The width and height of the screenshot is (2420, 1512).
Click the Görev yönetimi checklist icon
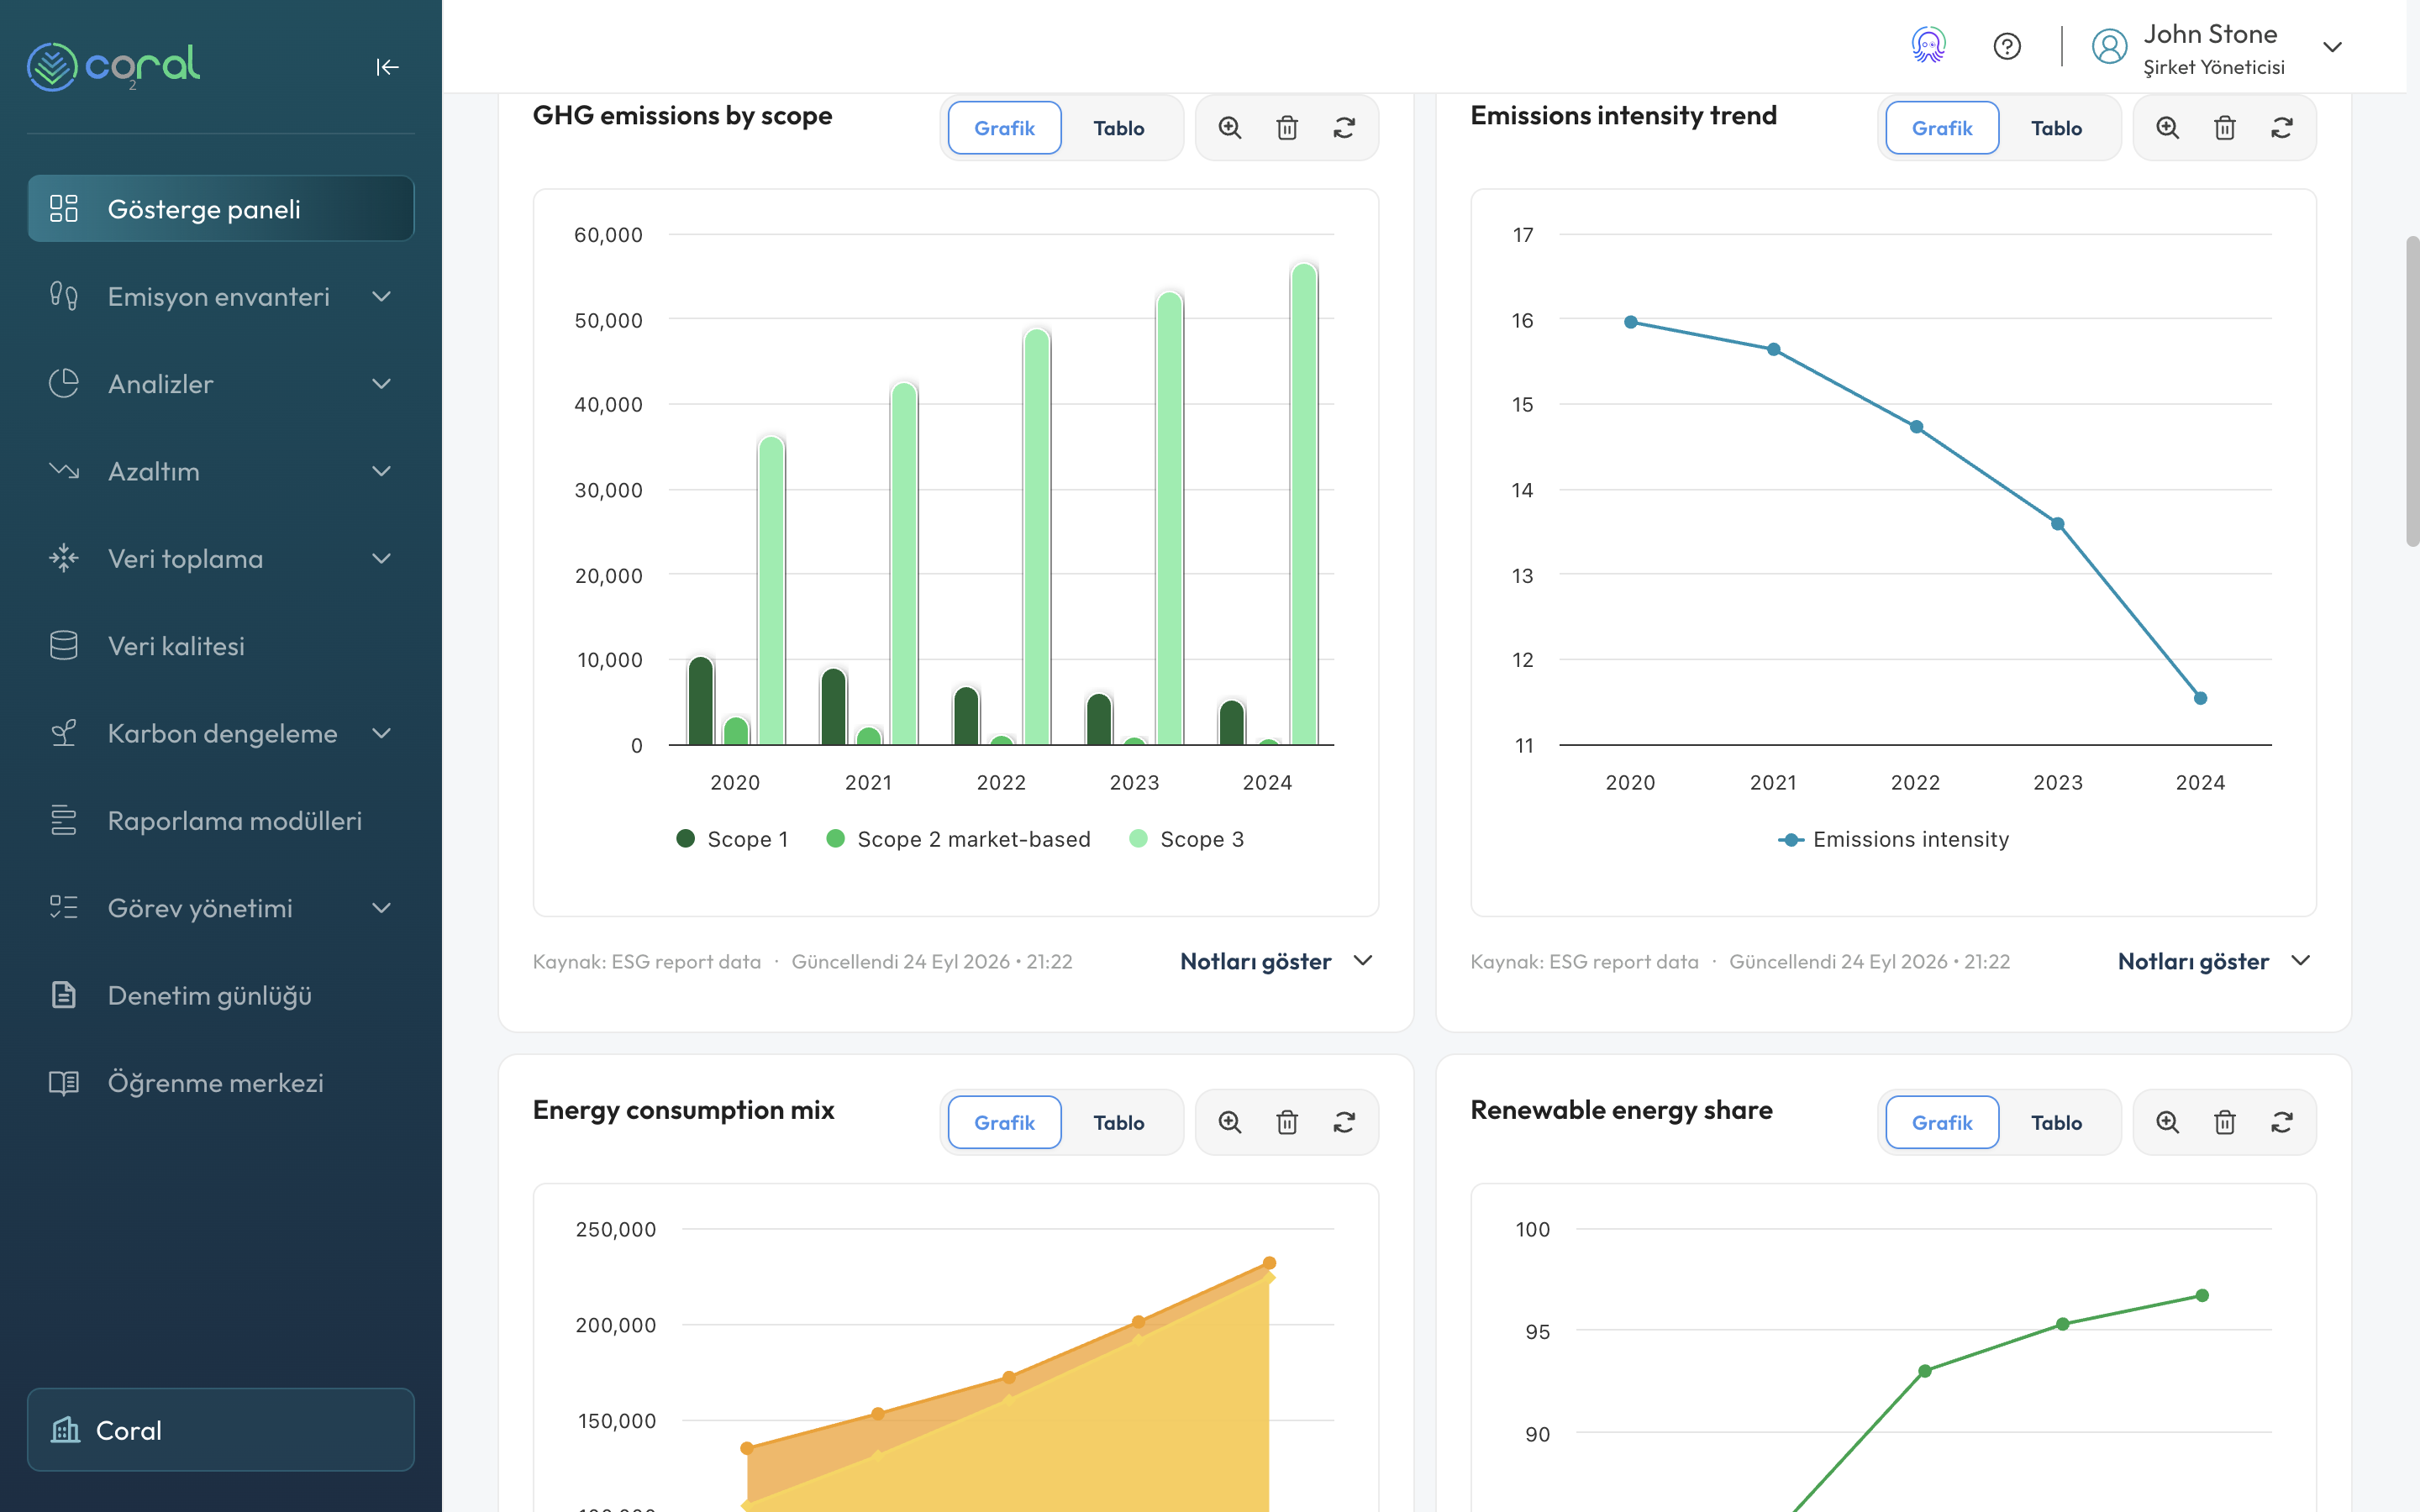pos(64,907)
